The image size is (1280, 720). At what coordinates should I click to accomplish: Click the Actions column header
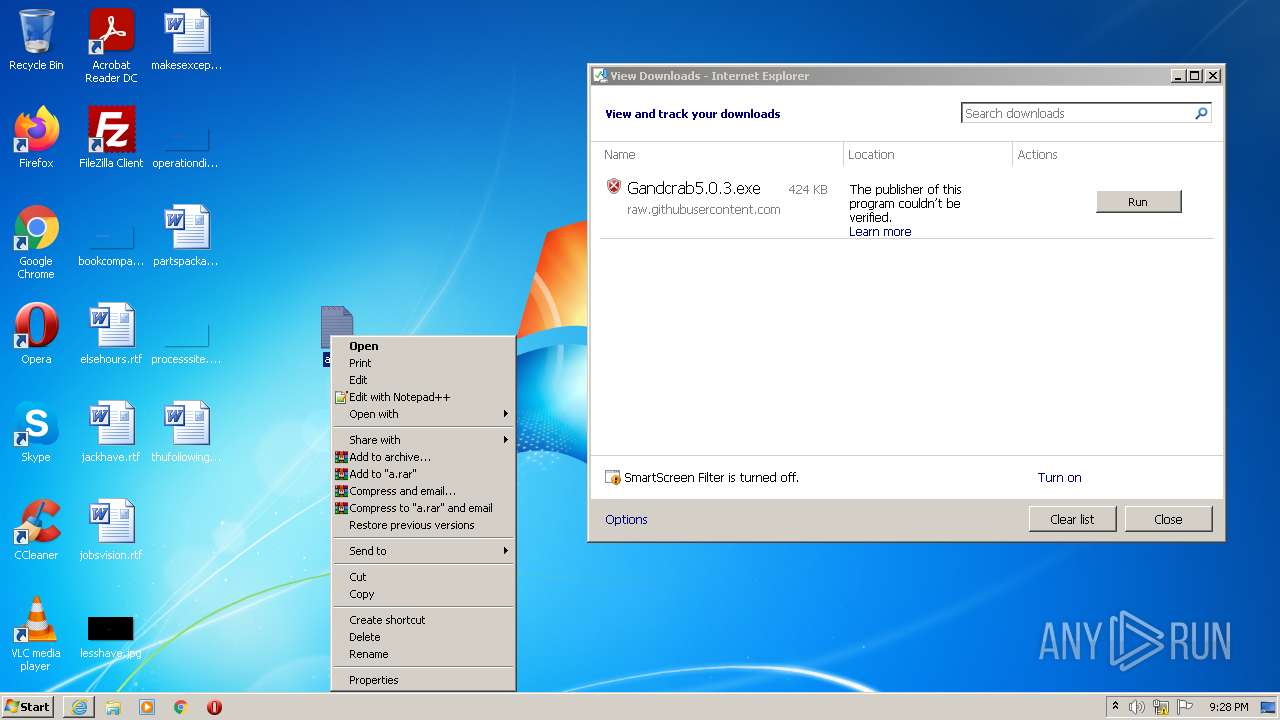[1037, 155]
